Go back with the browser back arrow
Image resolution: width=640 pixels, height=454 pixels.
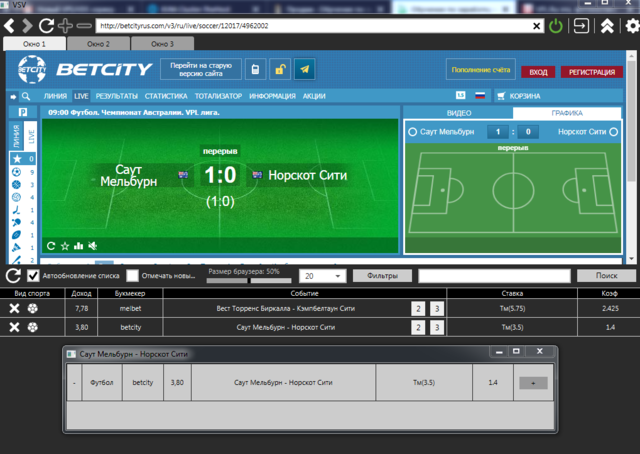coord(9,26)
